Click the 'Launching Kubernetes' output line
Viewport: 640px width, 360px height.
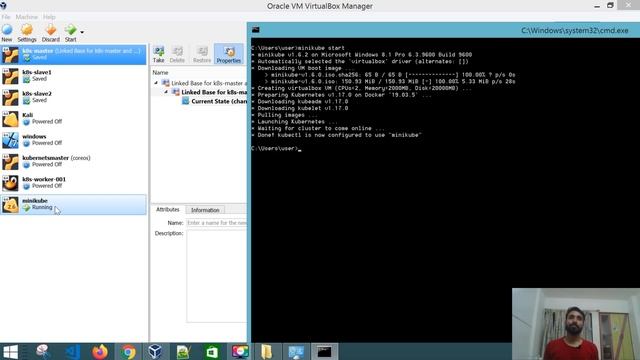[295, 122]
